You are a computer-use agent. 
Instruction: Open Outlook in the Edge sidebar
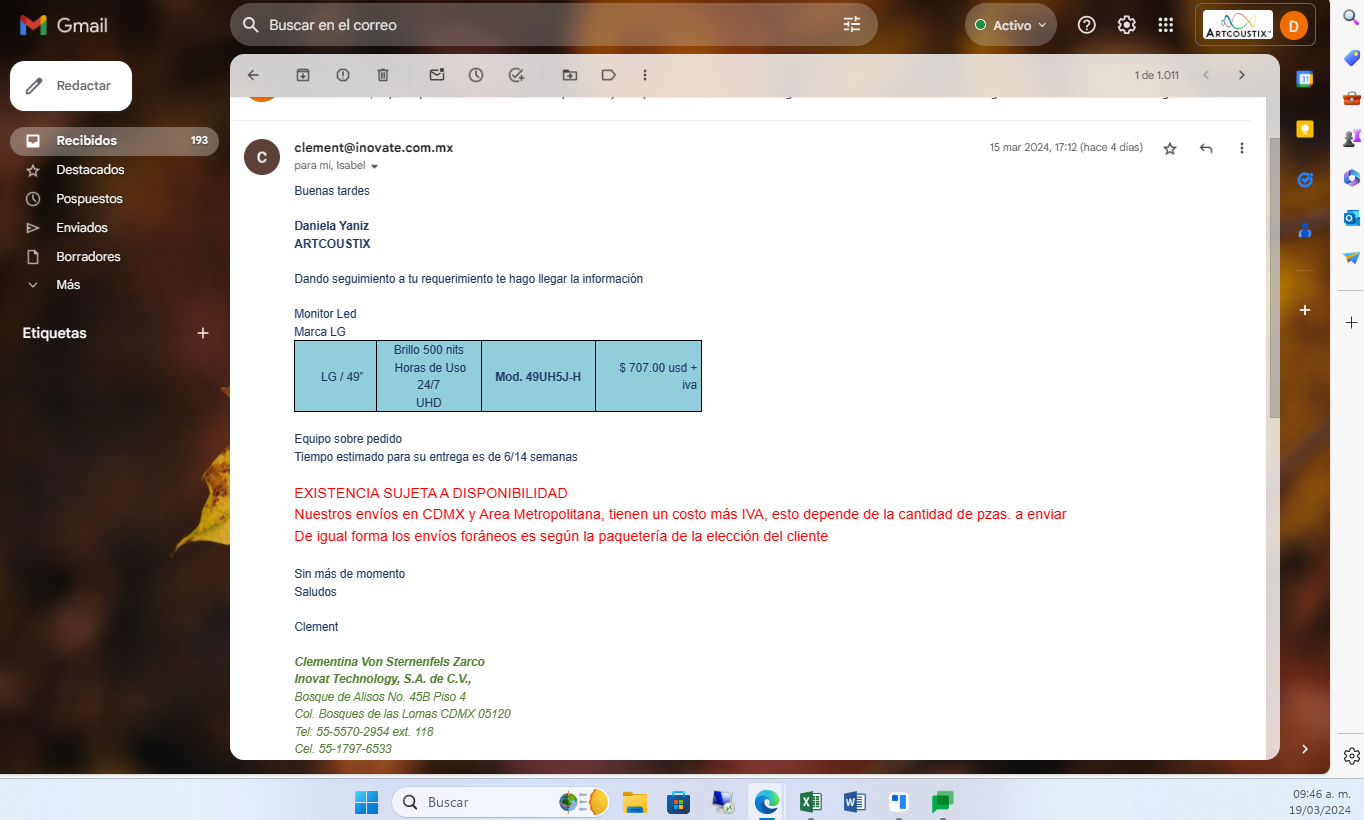point(1351,218)
